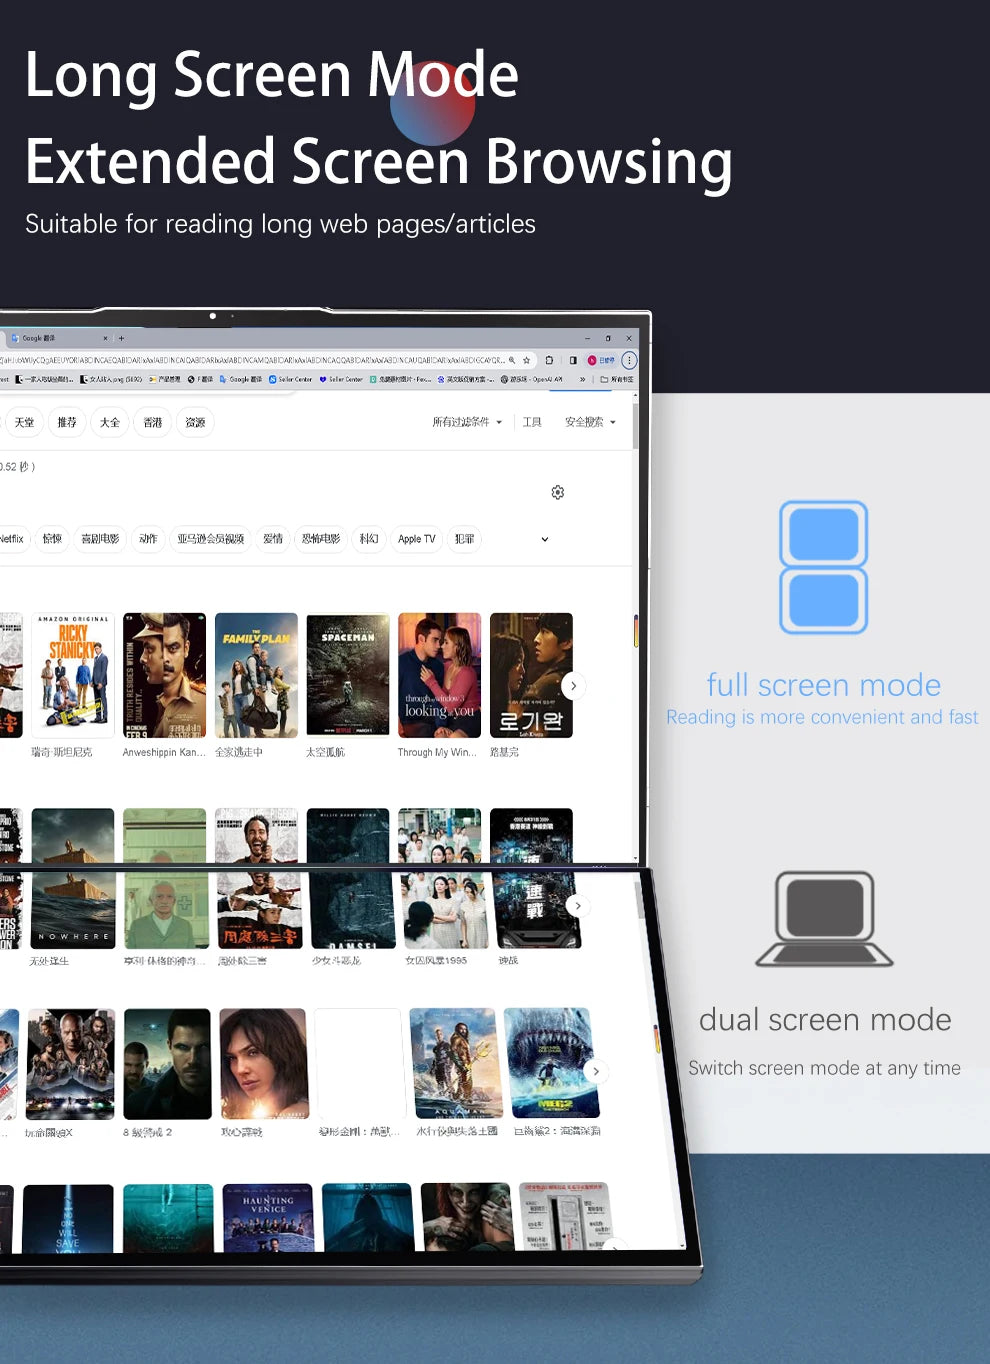
Task: Open the Spaceman movie poster
Action: (348, 675)
